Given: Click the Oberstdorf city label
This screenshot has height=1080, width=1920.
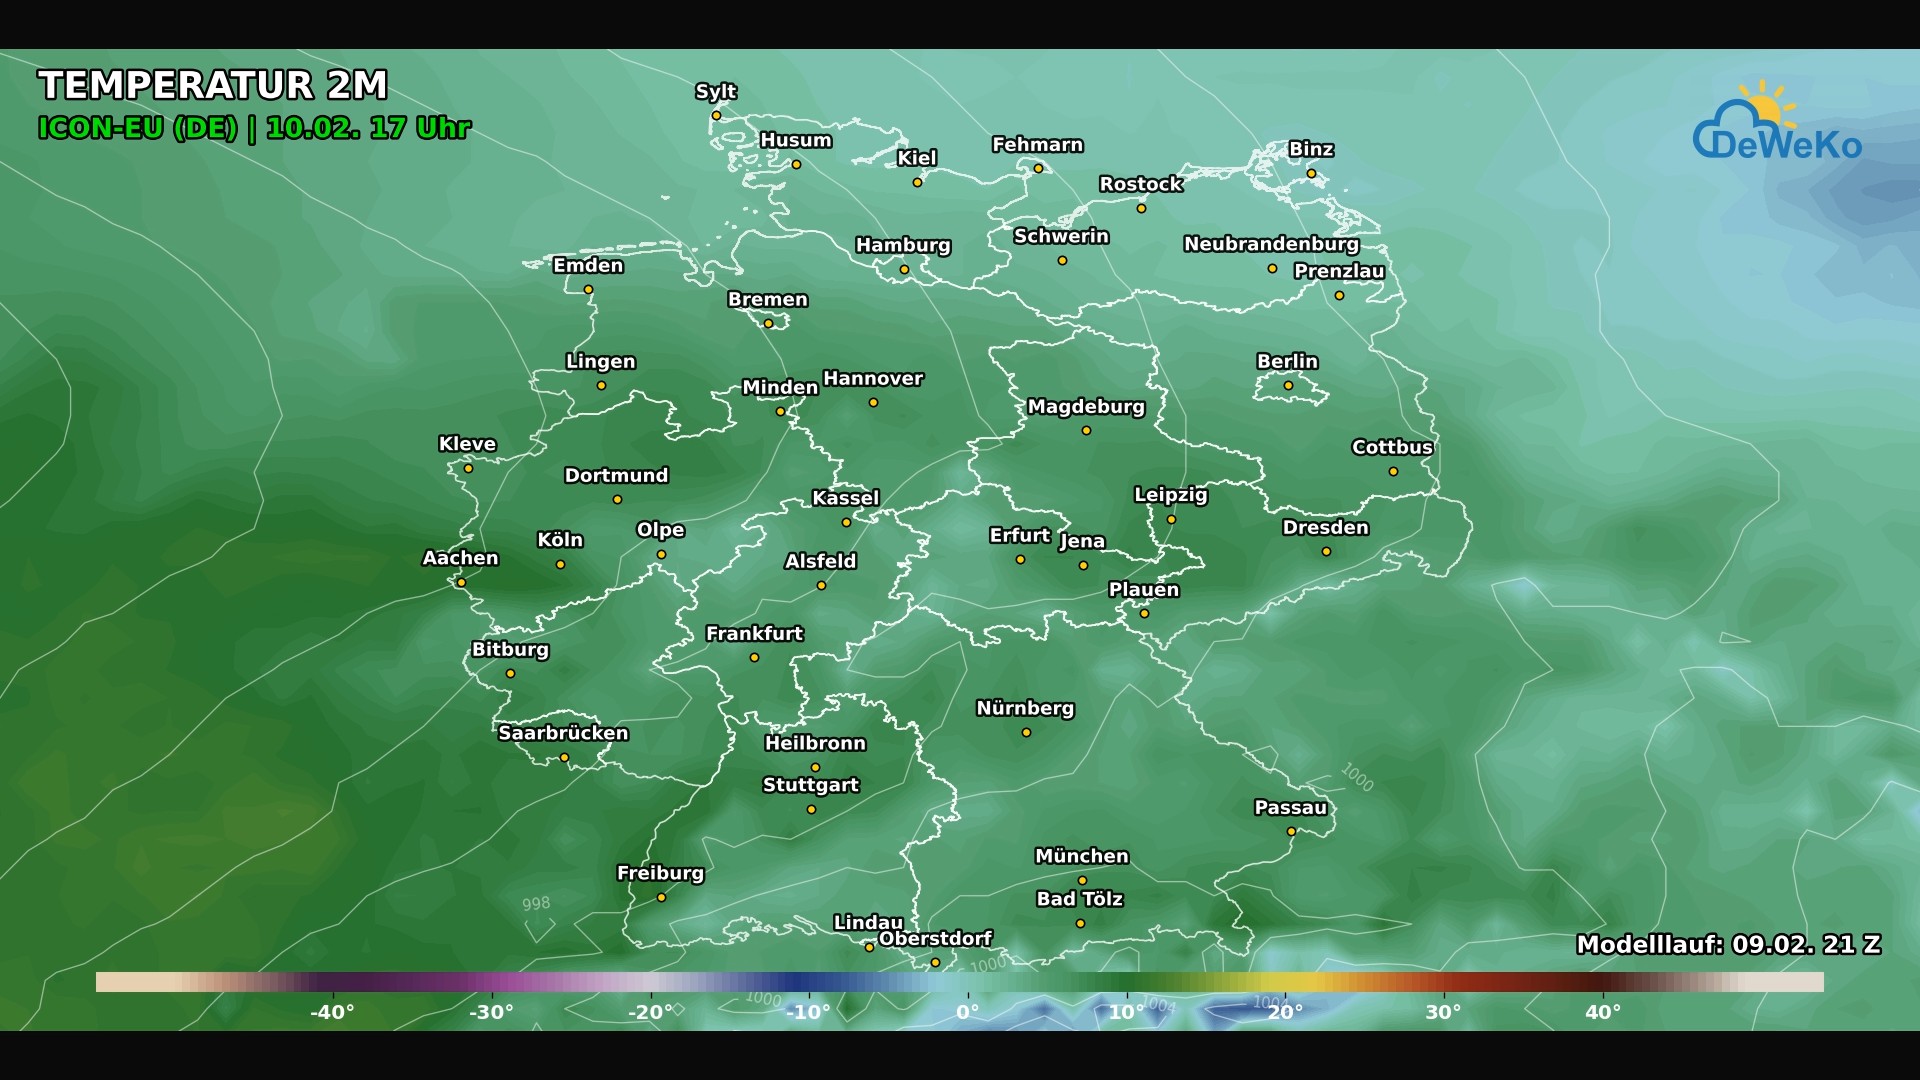Looking at the screenshot, I should pos(936,938).
